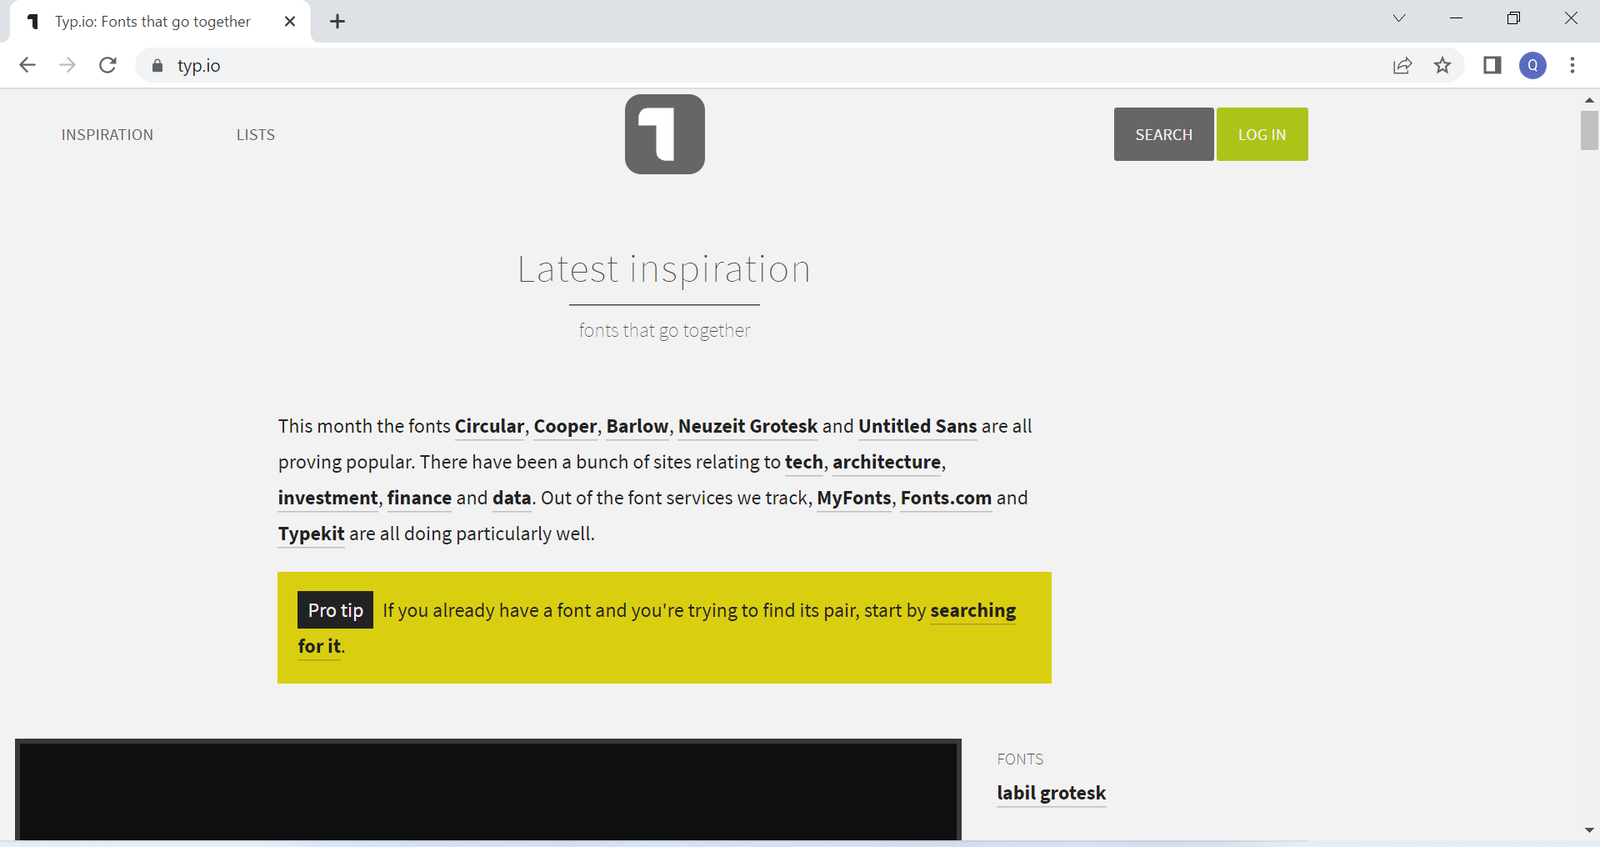The height and width of the screenshot is (847, 1600).
Task: Open the Circular font link
Action: click(489, 426)
